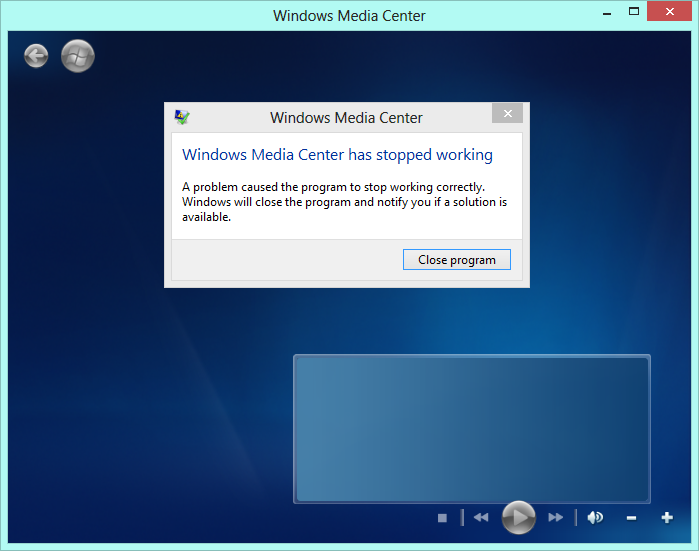Click the Close program button
The height and width of the screenshot is (551, 699).
457,259
